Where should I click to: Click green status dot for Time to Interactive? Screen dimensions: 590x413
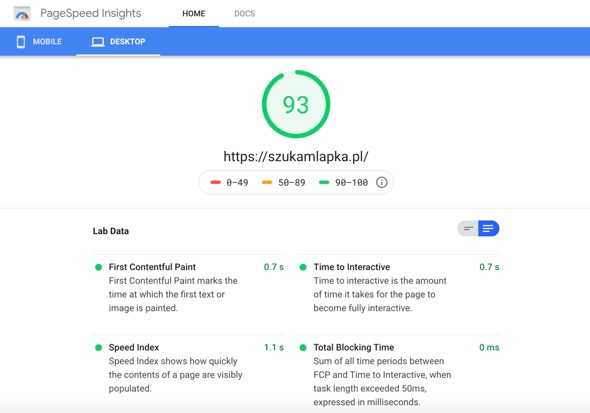303,267
